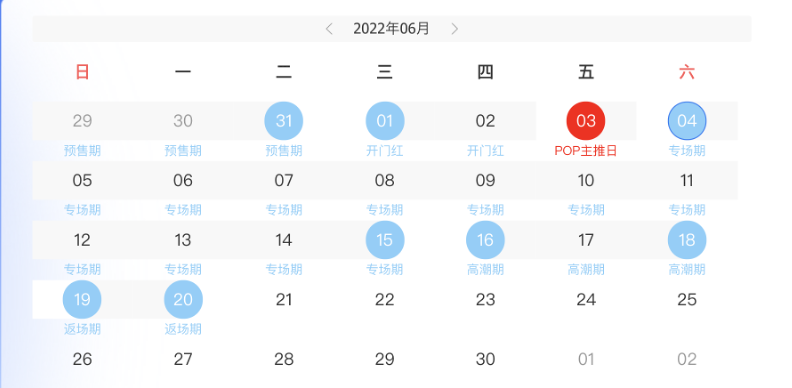Choose blue circled date 18

click(x=687, y=240)
